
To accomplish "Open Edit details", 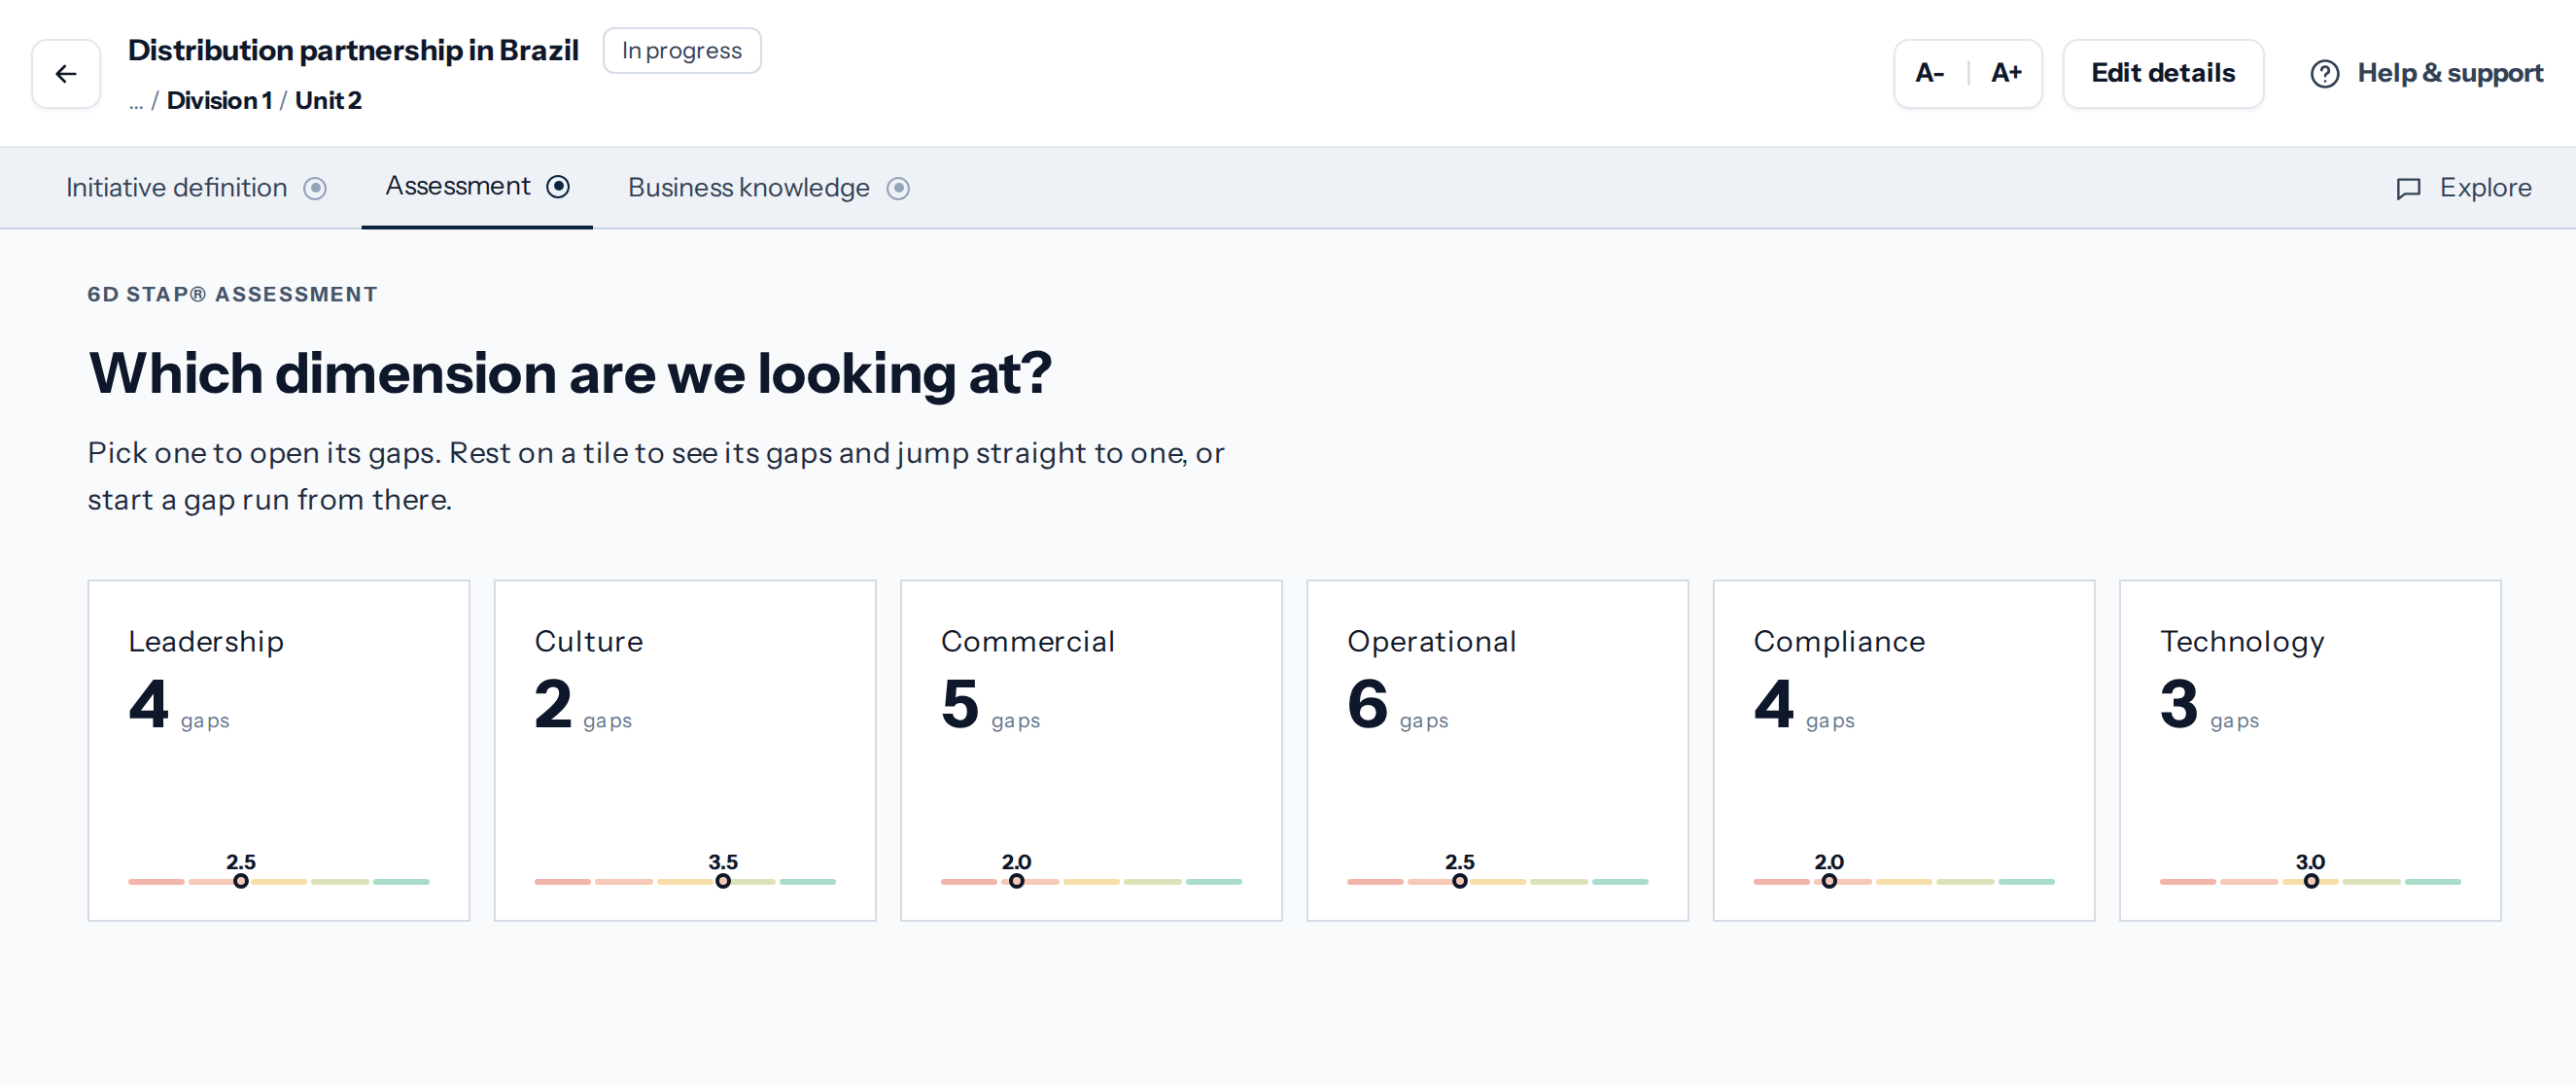I will (x=2163, y=74).
